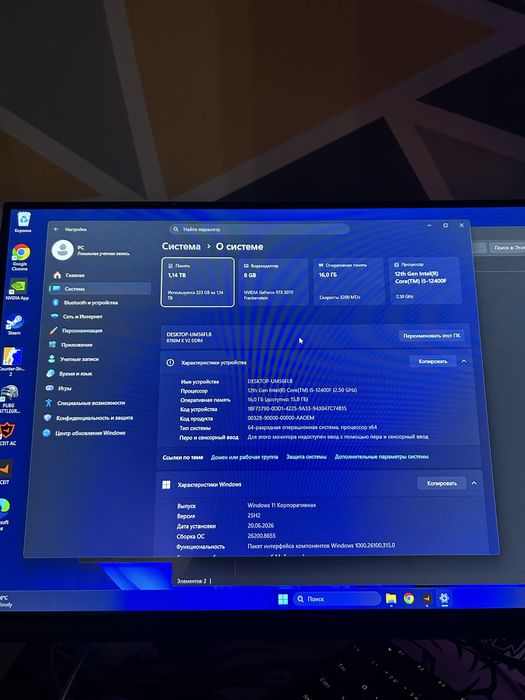Open the Settings gear on the taskbar
This screenshot has height=700, width=525.
[444, 598]
